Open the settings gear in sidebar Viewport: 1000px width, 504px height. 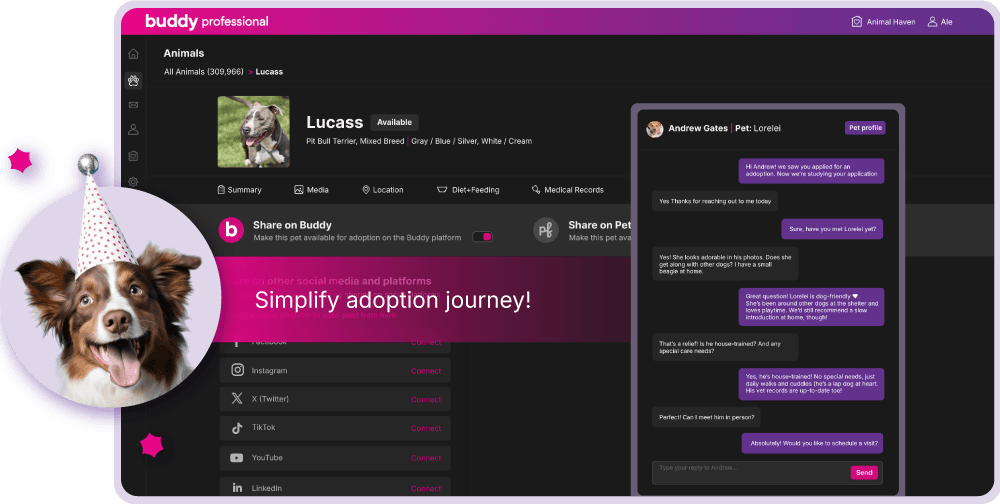point(133,182)
